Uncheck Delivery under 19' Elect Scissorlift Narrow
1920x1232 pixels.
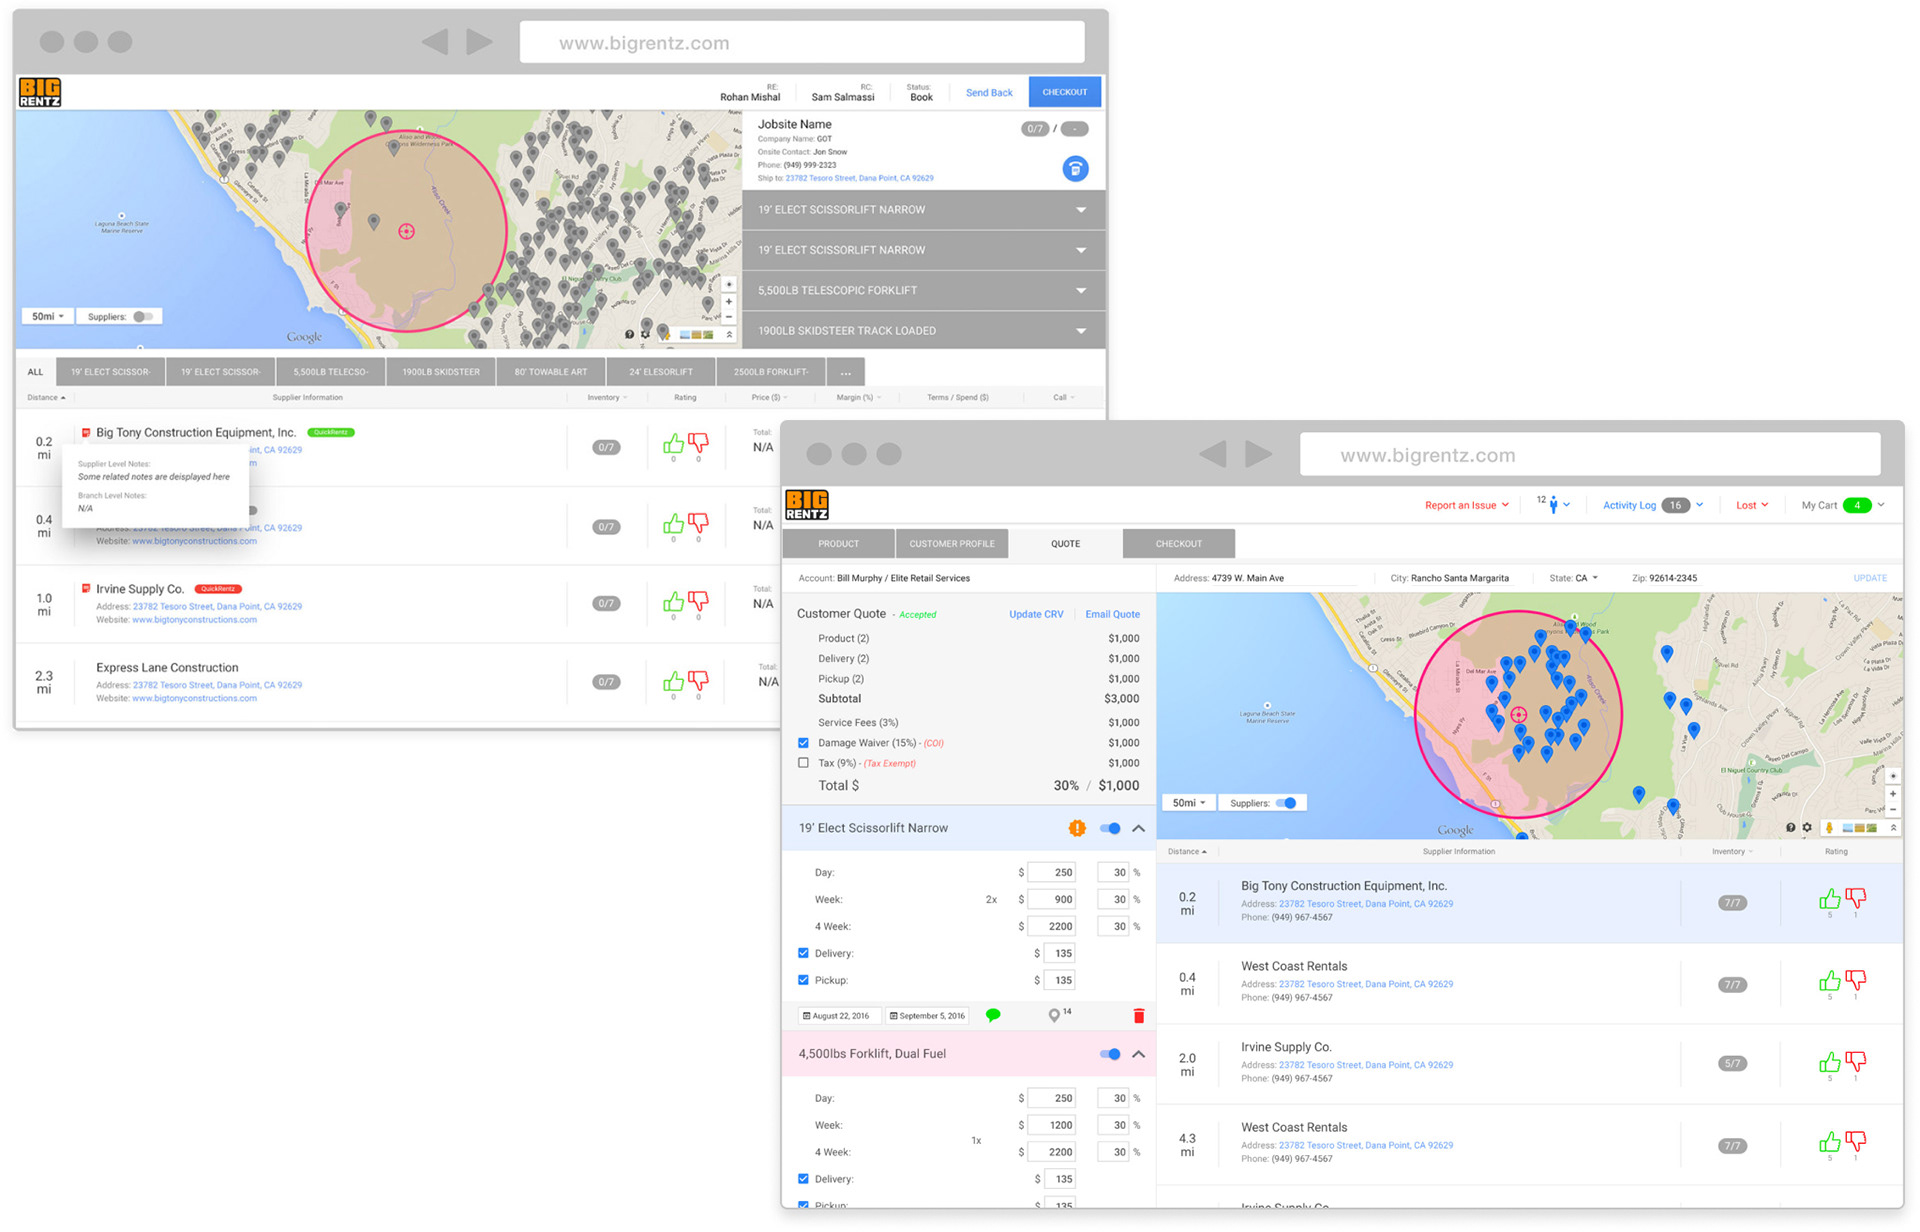pyautogui.click(x=803, y=953)
